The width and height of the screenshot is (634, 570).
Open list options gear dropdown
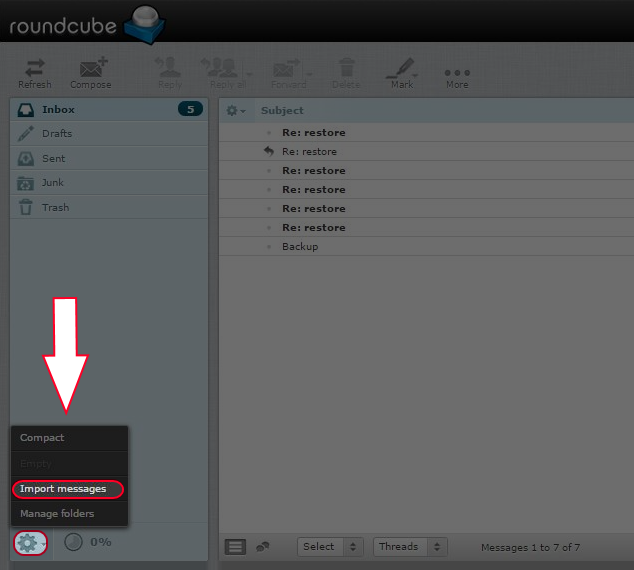pos(236,110)
